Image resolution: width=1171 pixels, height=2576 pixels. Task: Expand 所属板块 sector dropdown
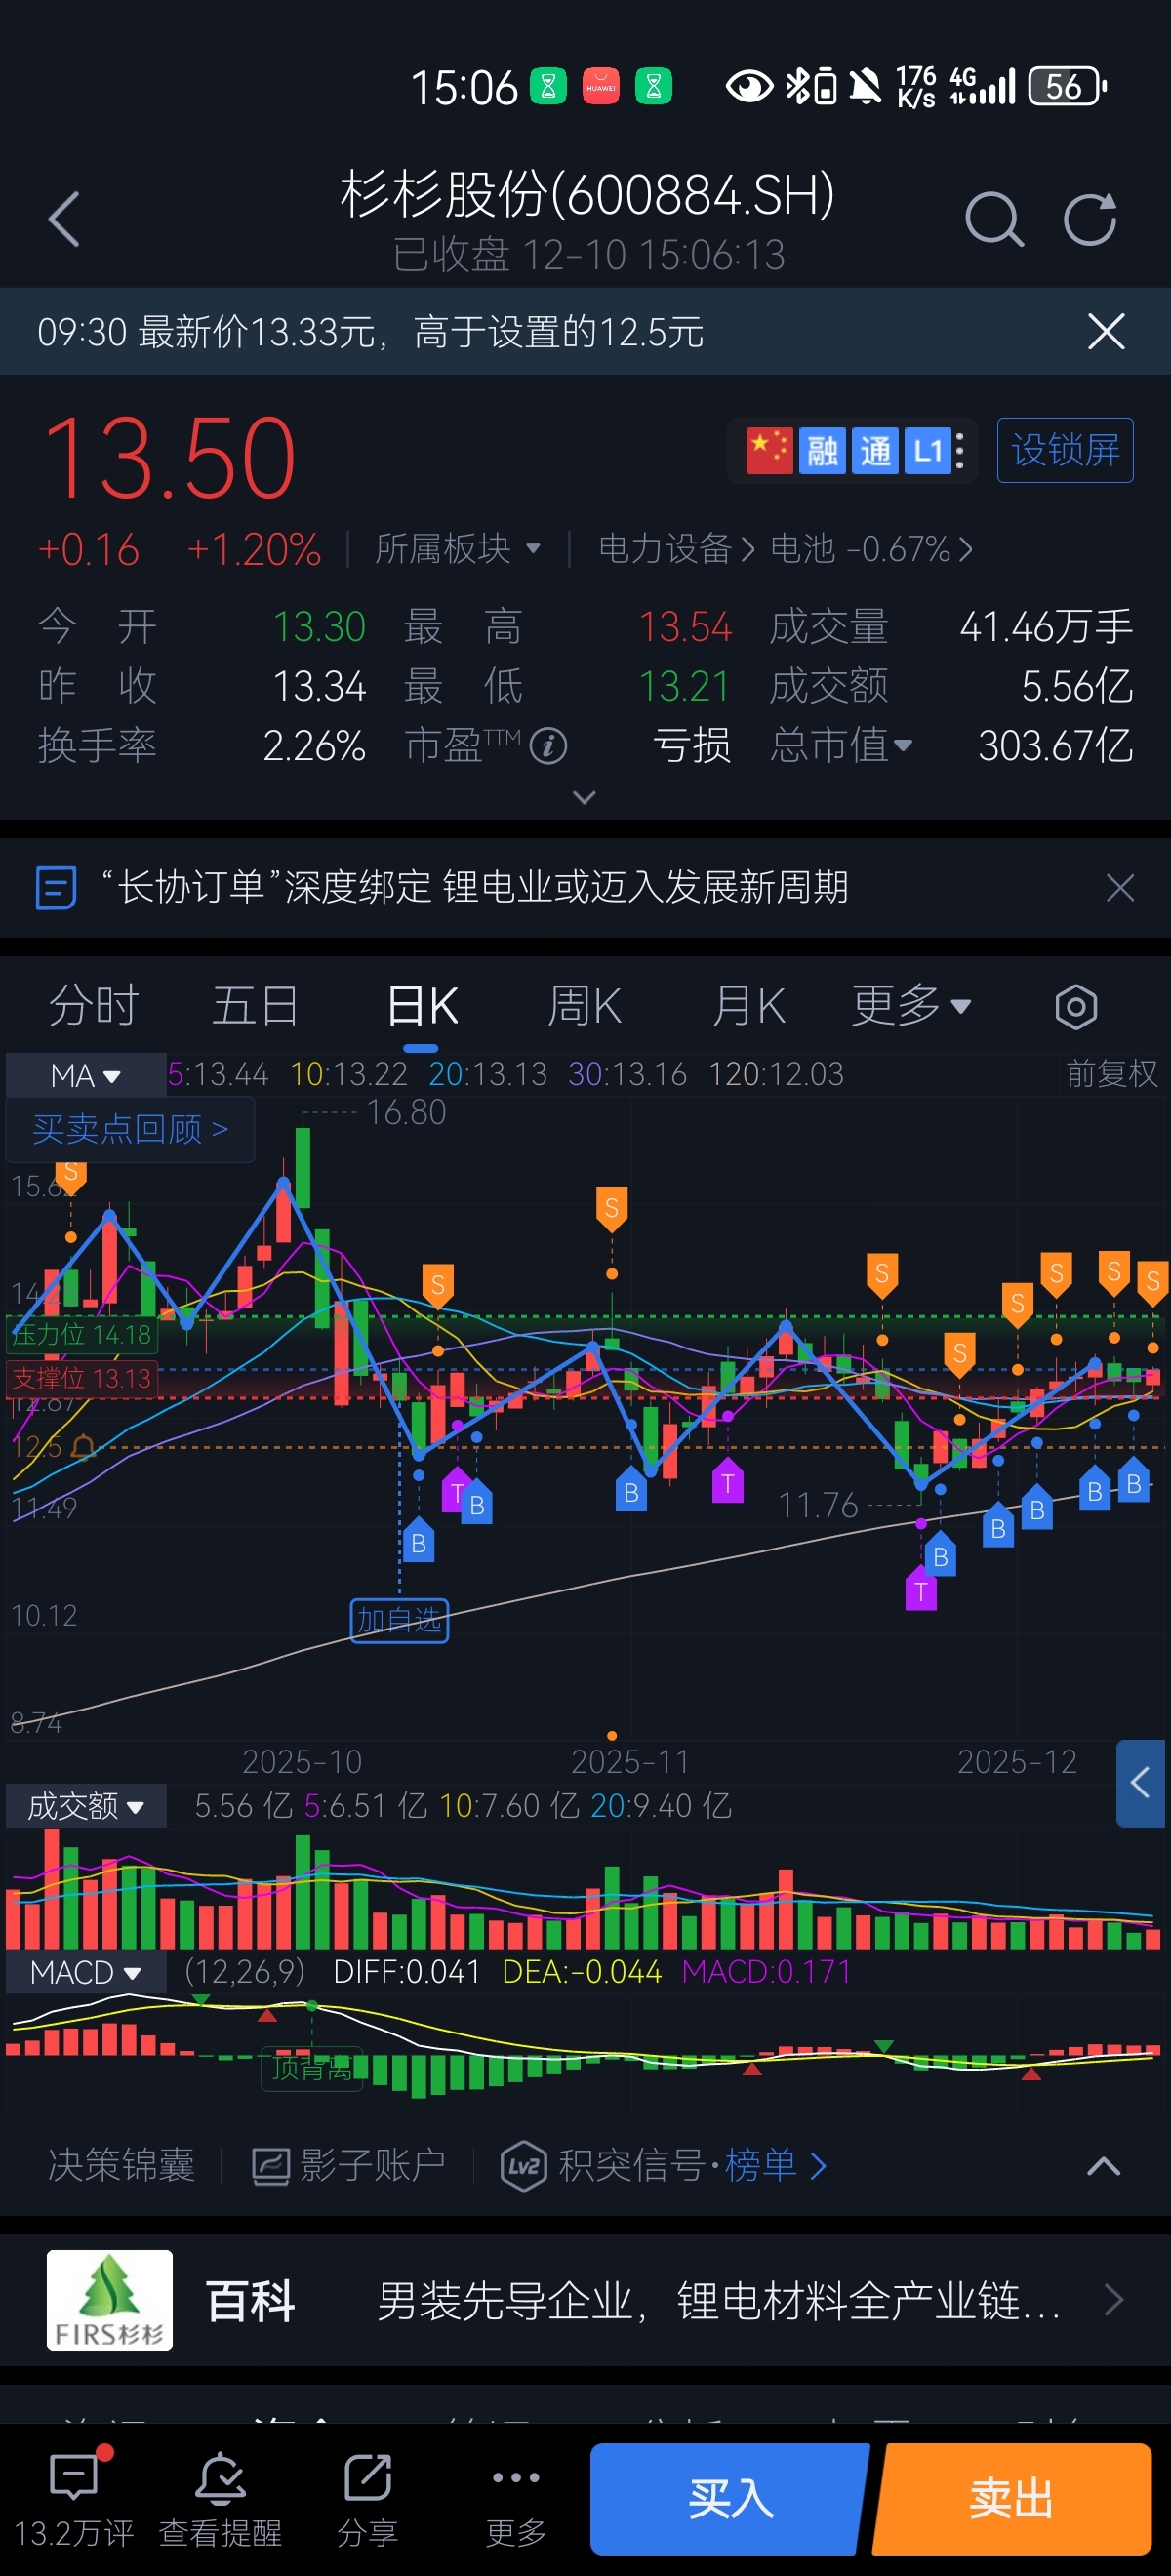click(x=458, y=549)
